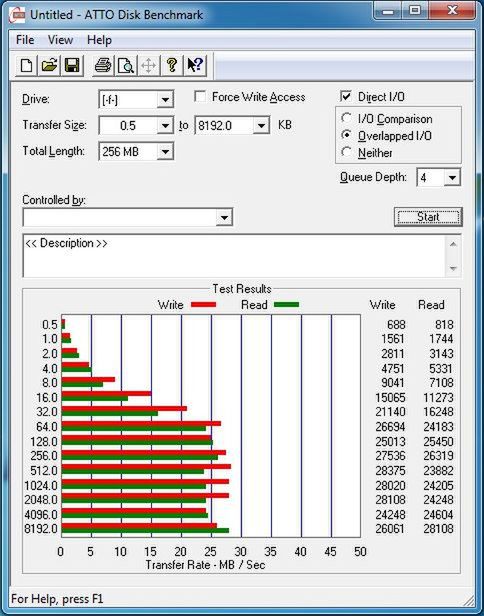
Task: Click the Description box scroll up arrow
Action: [453, 244]
